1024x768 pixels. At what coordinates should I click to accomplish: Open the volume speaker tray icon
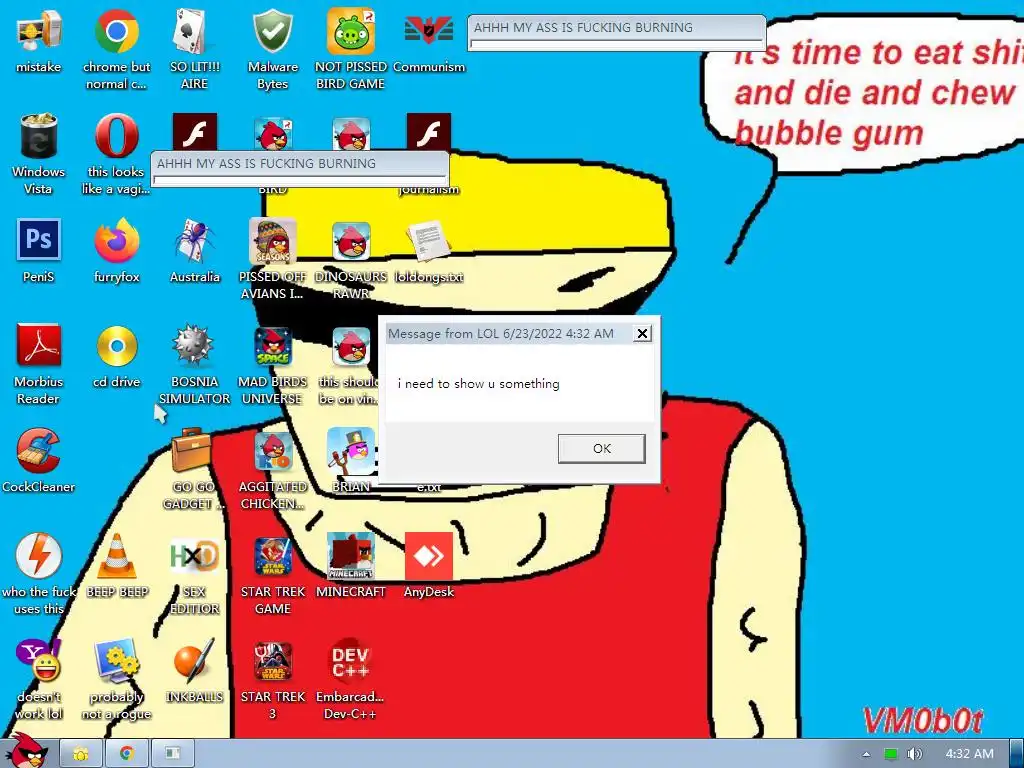(915, 754)
